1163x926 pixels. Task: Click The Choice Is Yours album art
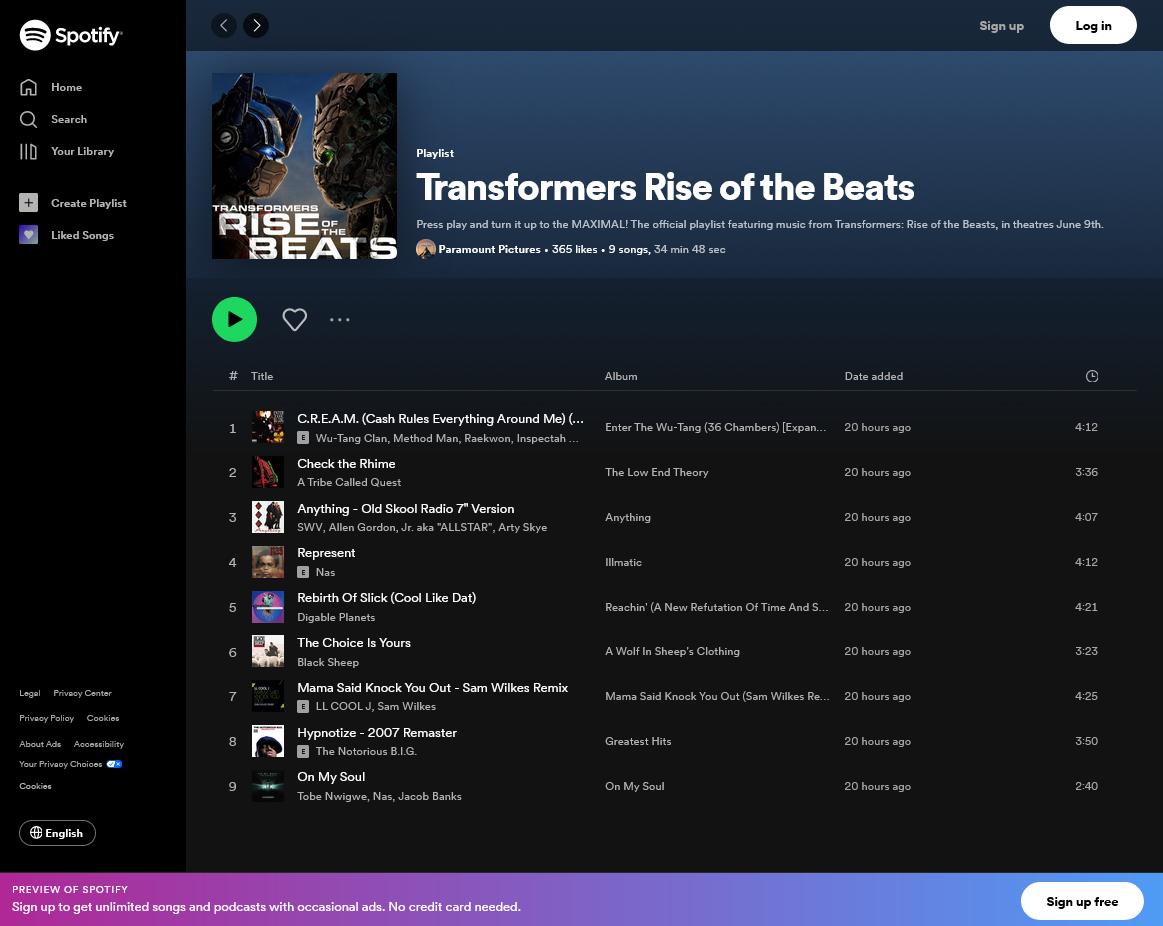tap(268, 651)
